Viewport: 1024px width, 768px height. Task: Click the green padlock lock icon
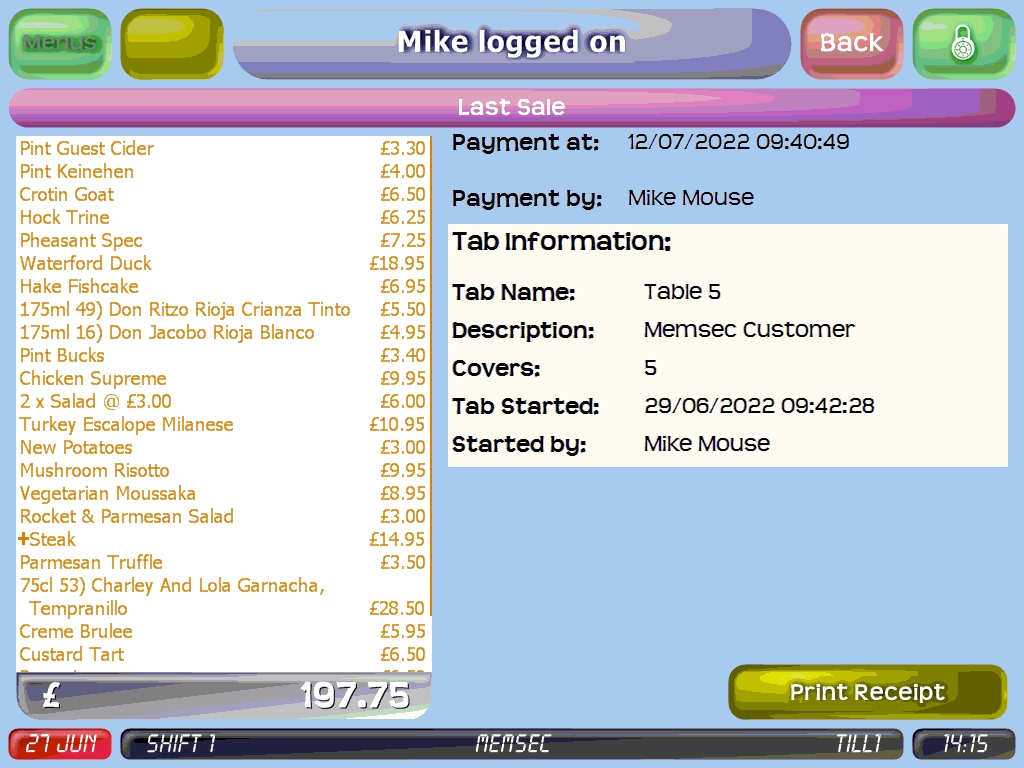(x=962, y=44)
